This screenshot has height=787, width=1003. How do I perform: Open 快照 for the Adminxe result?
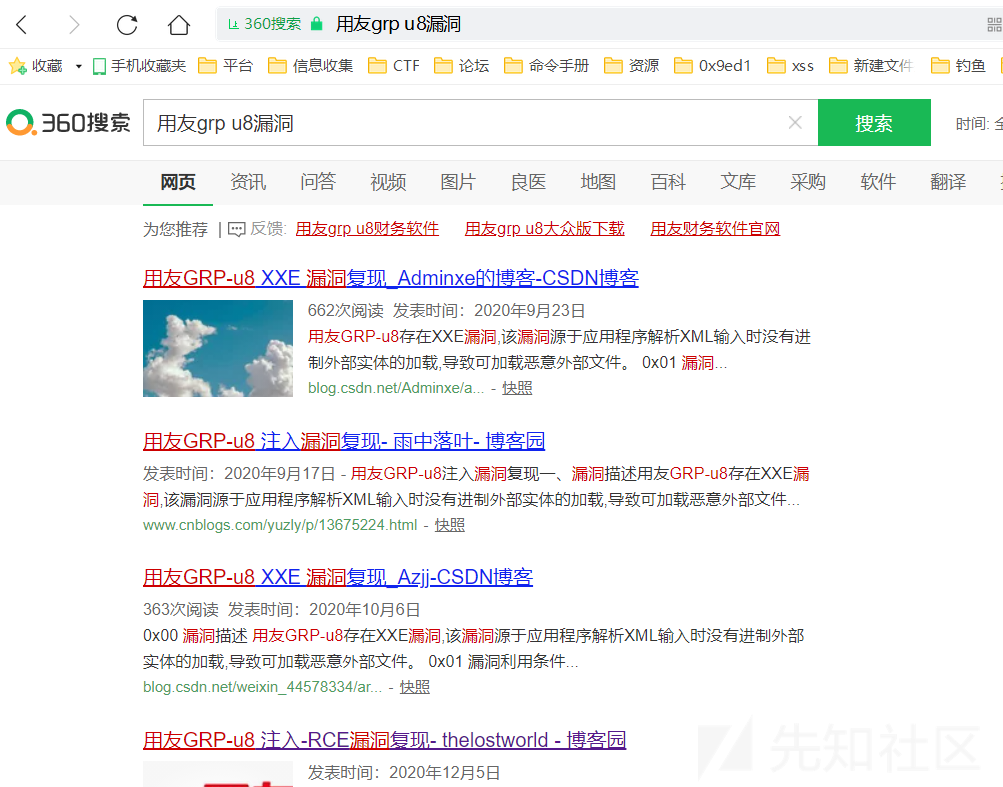coord(517,388)
